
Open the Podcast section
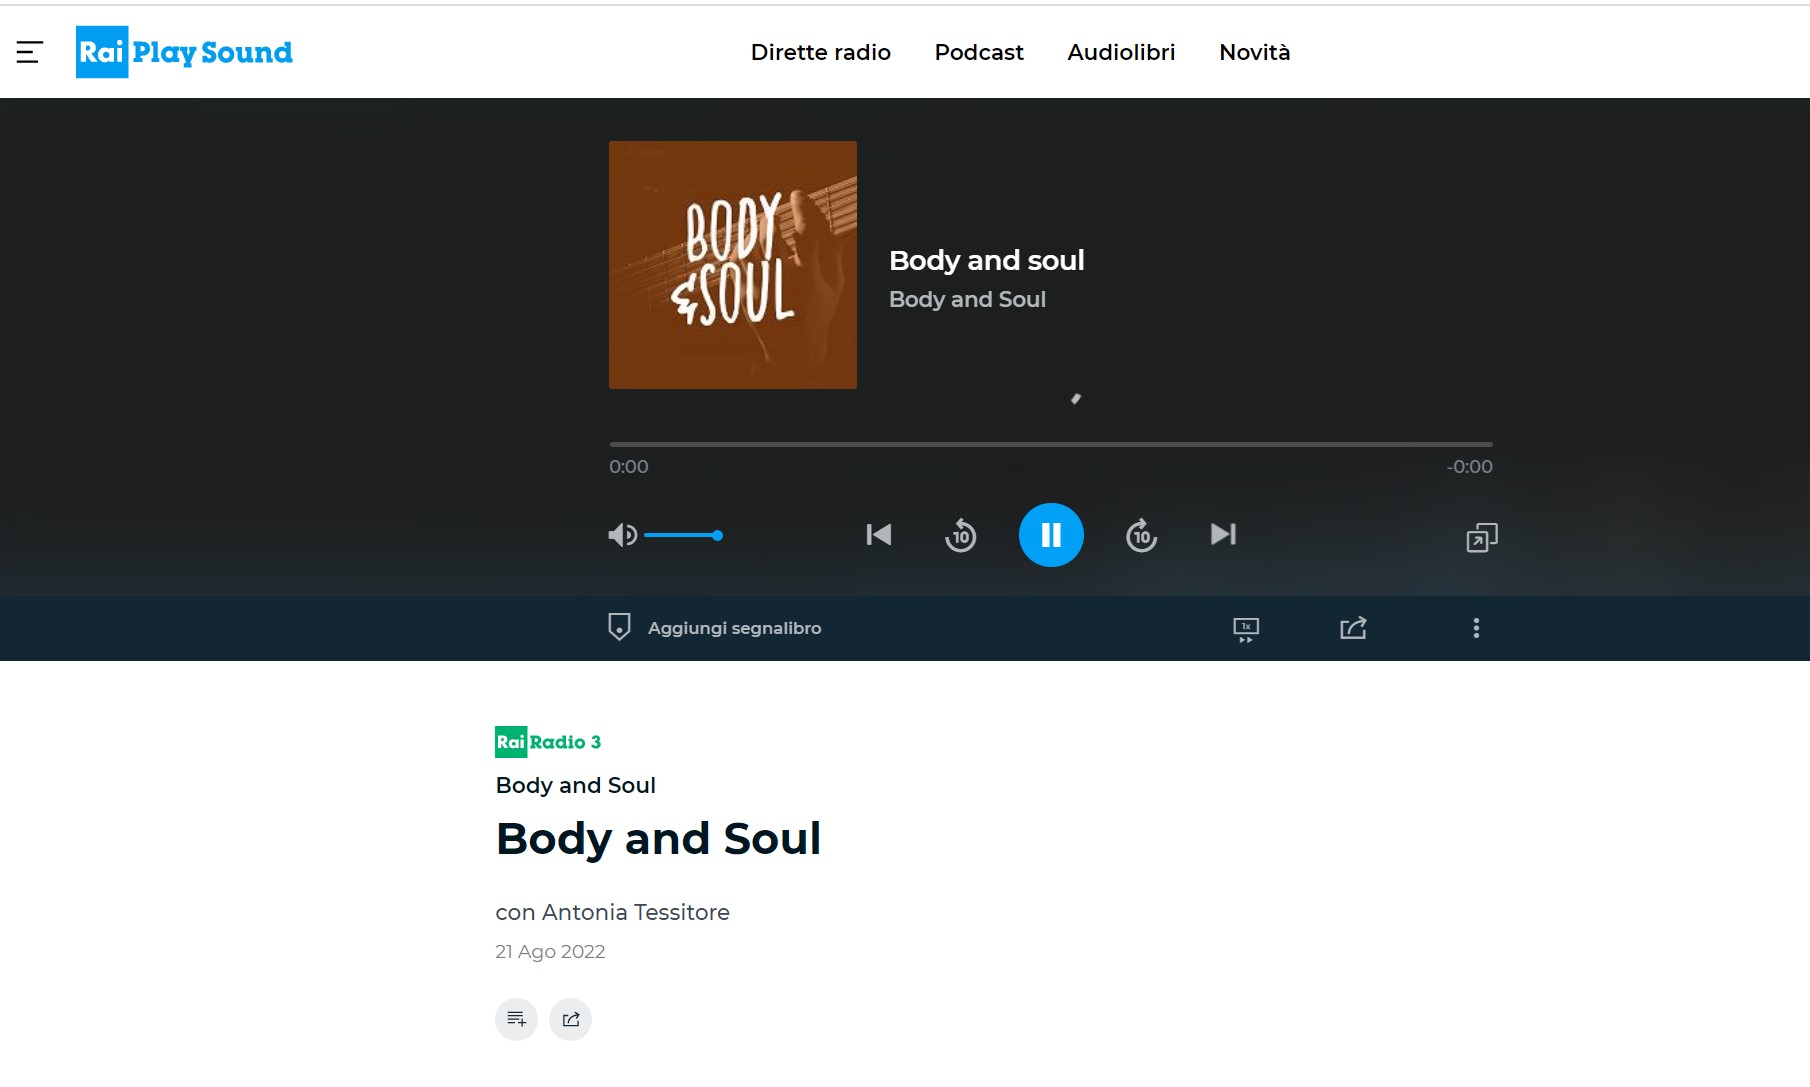click(x=979, y=52)
